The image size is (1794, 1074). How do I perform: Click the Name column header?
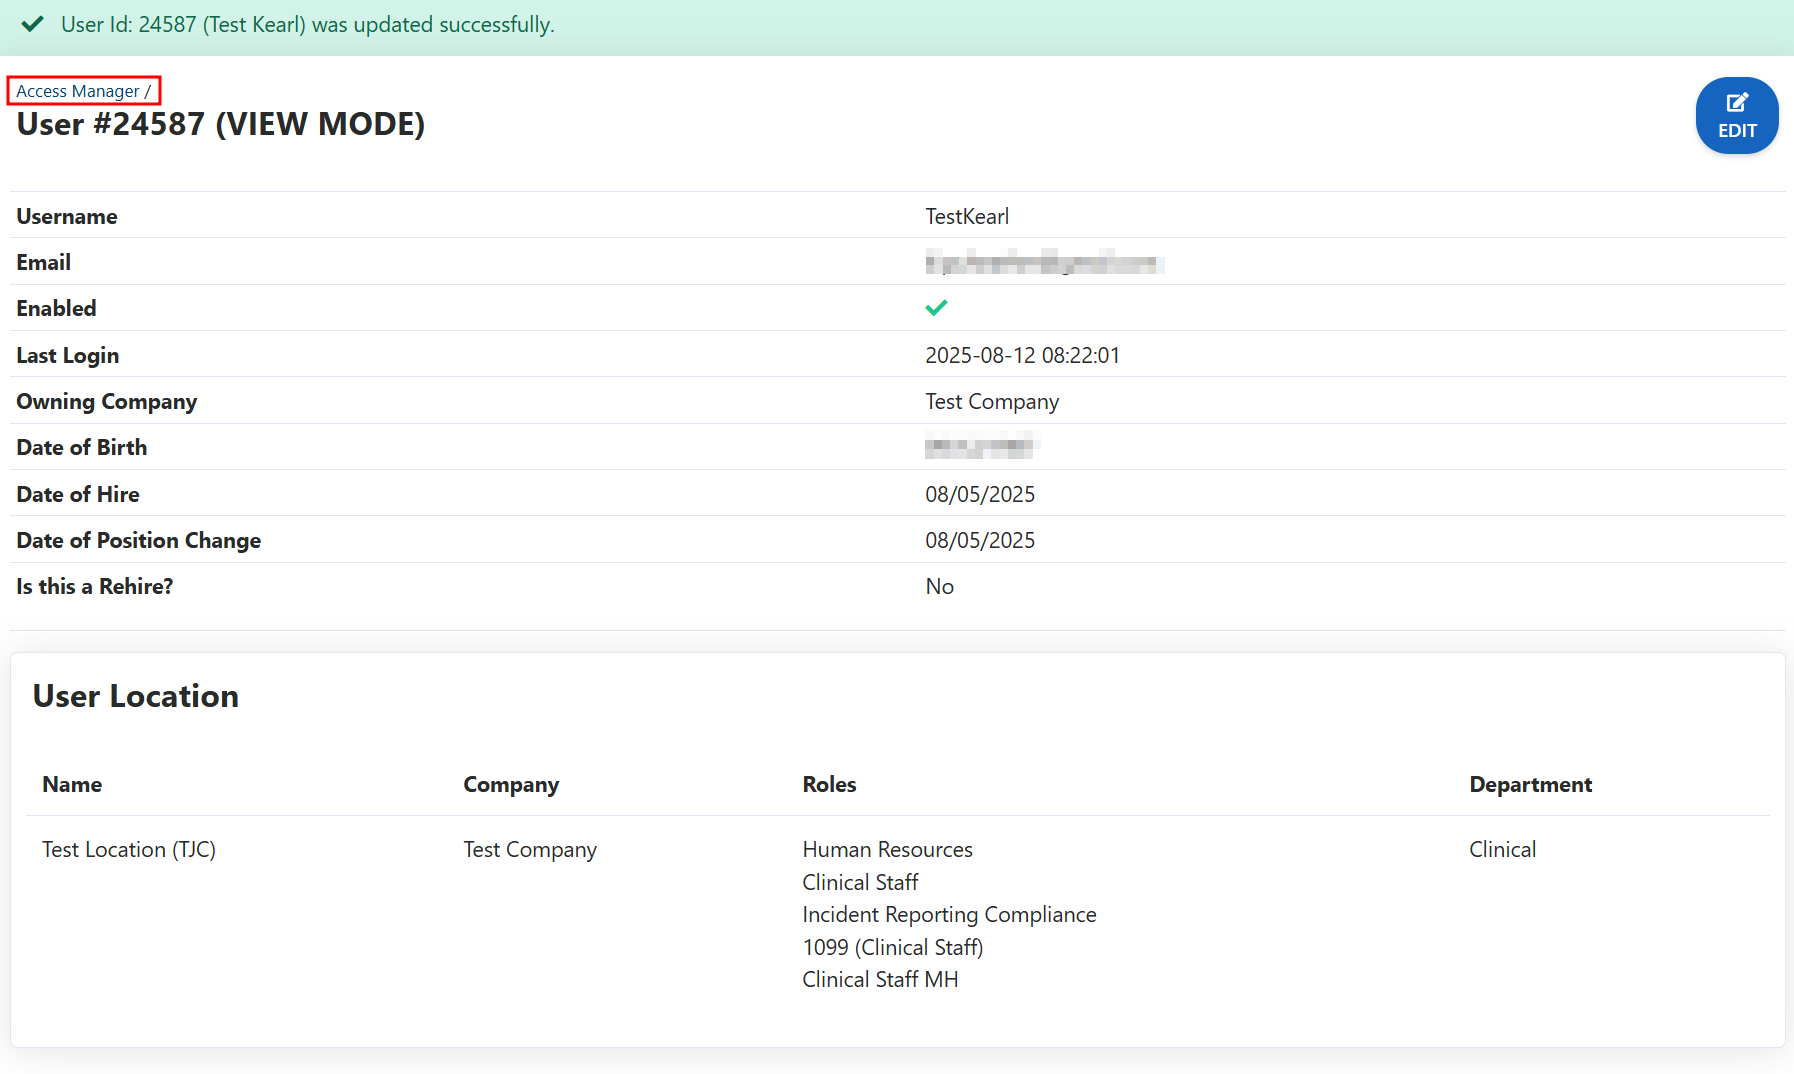pyautogui.click(x=72, y=785)
